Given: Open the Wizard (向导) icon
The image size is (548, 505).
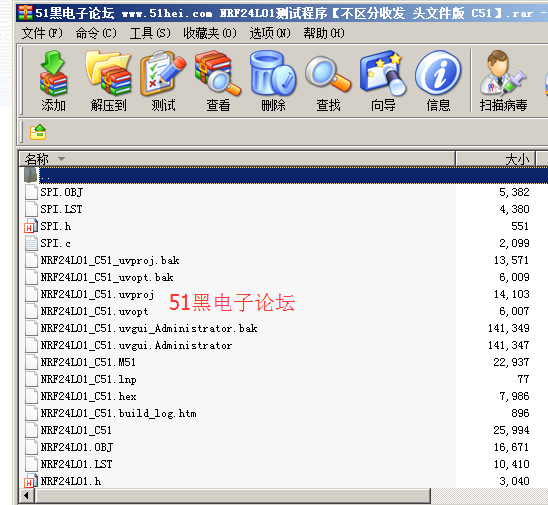Looking at the screenshot, I should (x=383, y=73).
